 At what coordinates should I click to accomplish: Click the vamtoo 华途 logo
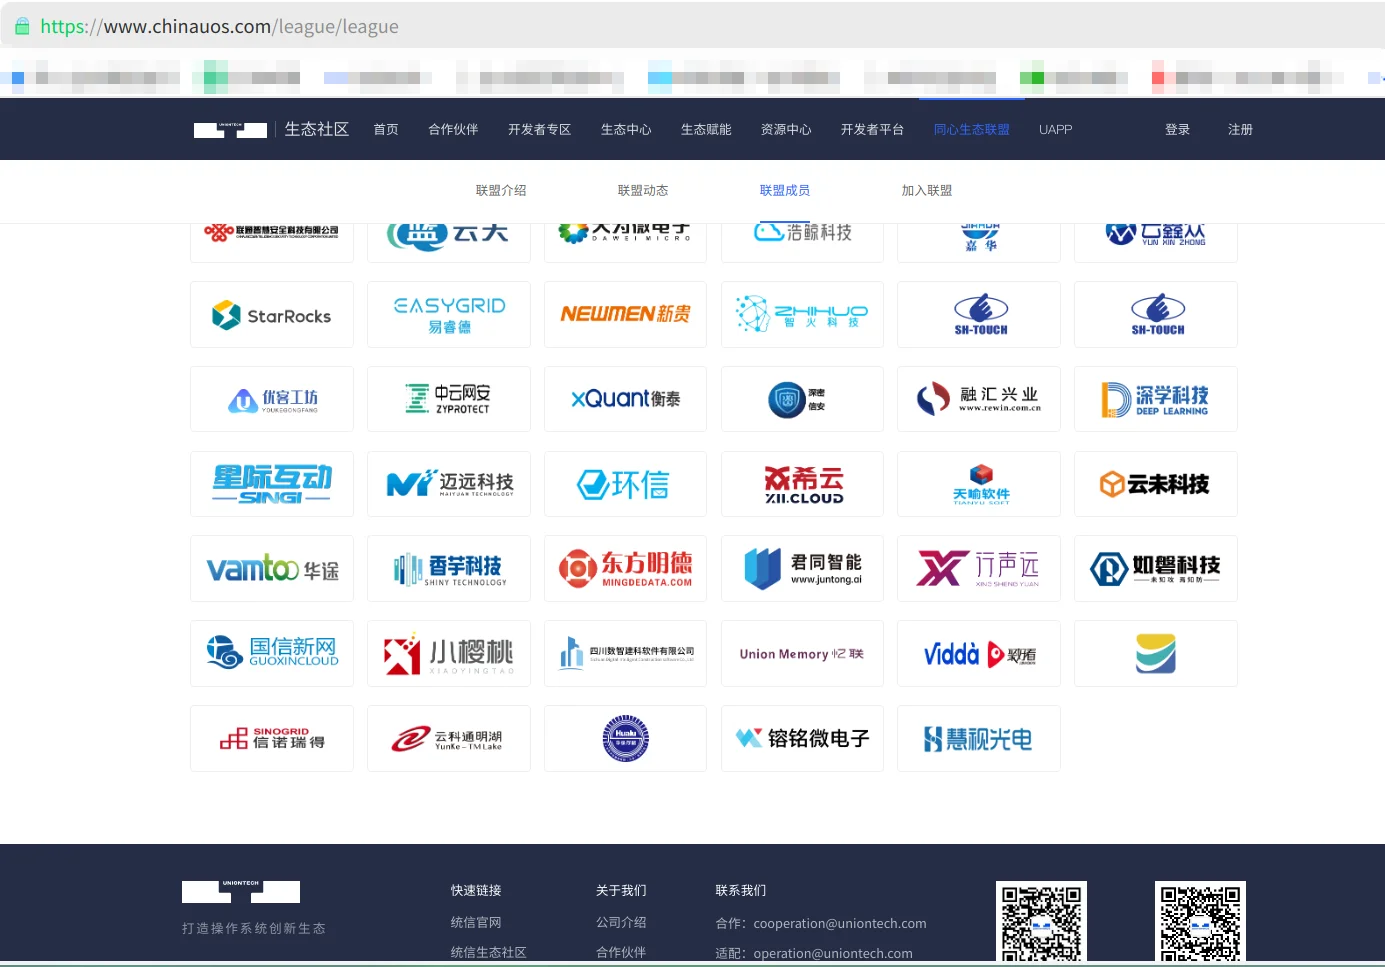(272, 569)
